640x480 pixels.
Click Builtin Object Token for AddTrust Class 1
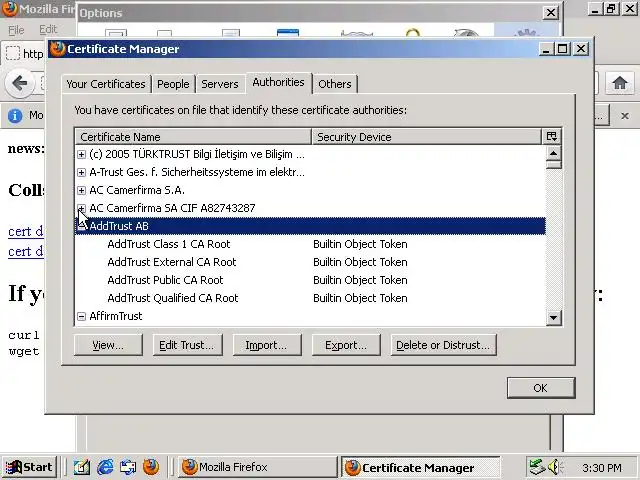(360, 244)
